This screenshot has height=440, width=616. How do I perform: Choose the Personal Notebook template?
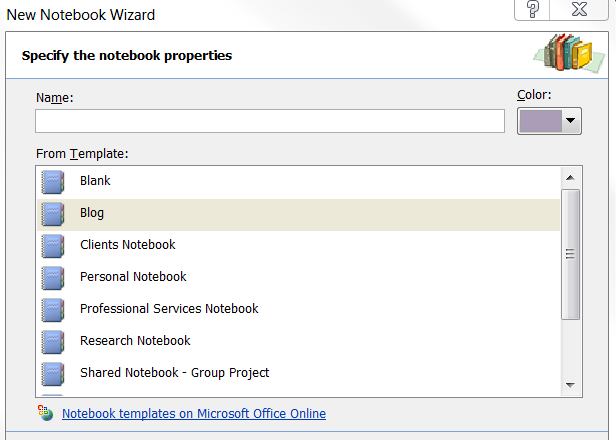click(x=298, y=278)
